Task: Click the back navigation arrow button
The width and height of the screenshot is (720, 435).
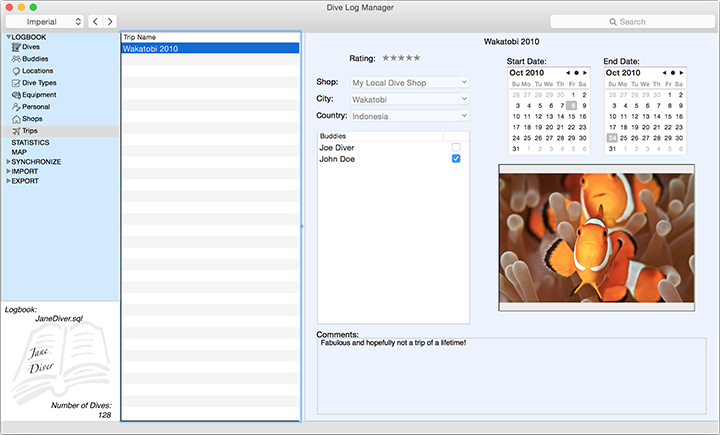Action: 94,21
